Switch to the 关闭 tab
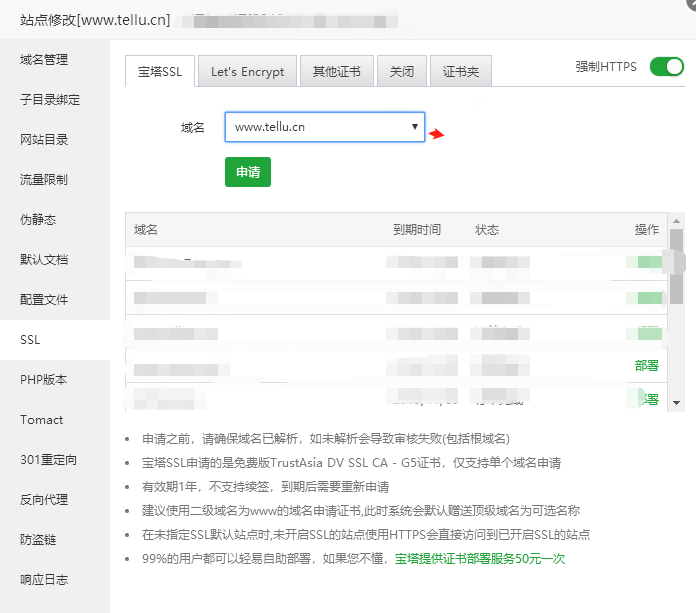The image size is (696, 613). coord(402,71)
